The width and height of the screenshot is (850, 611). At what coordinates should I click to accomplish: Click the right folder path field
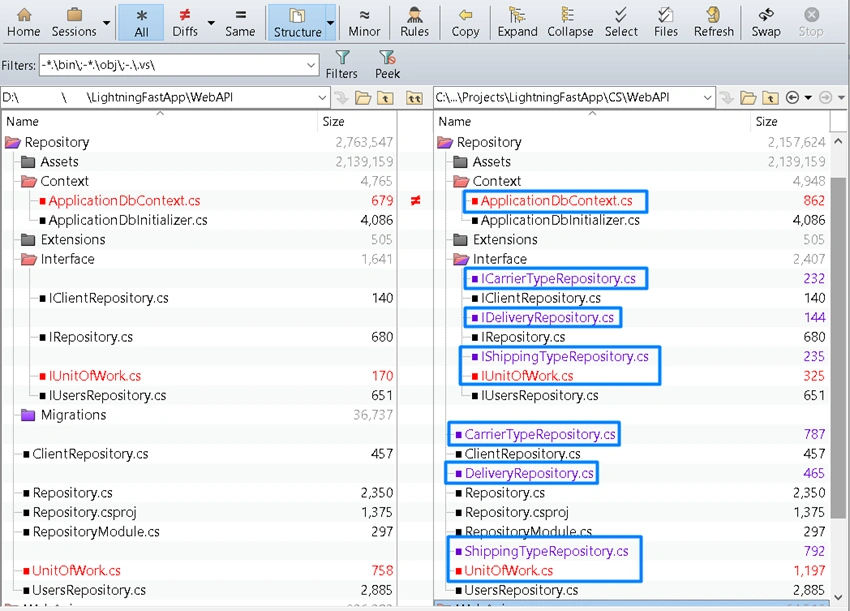pos(568,98)
